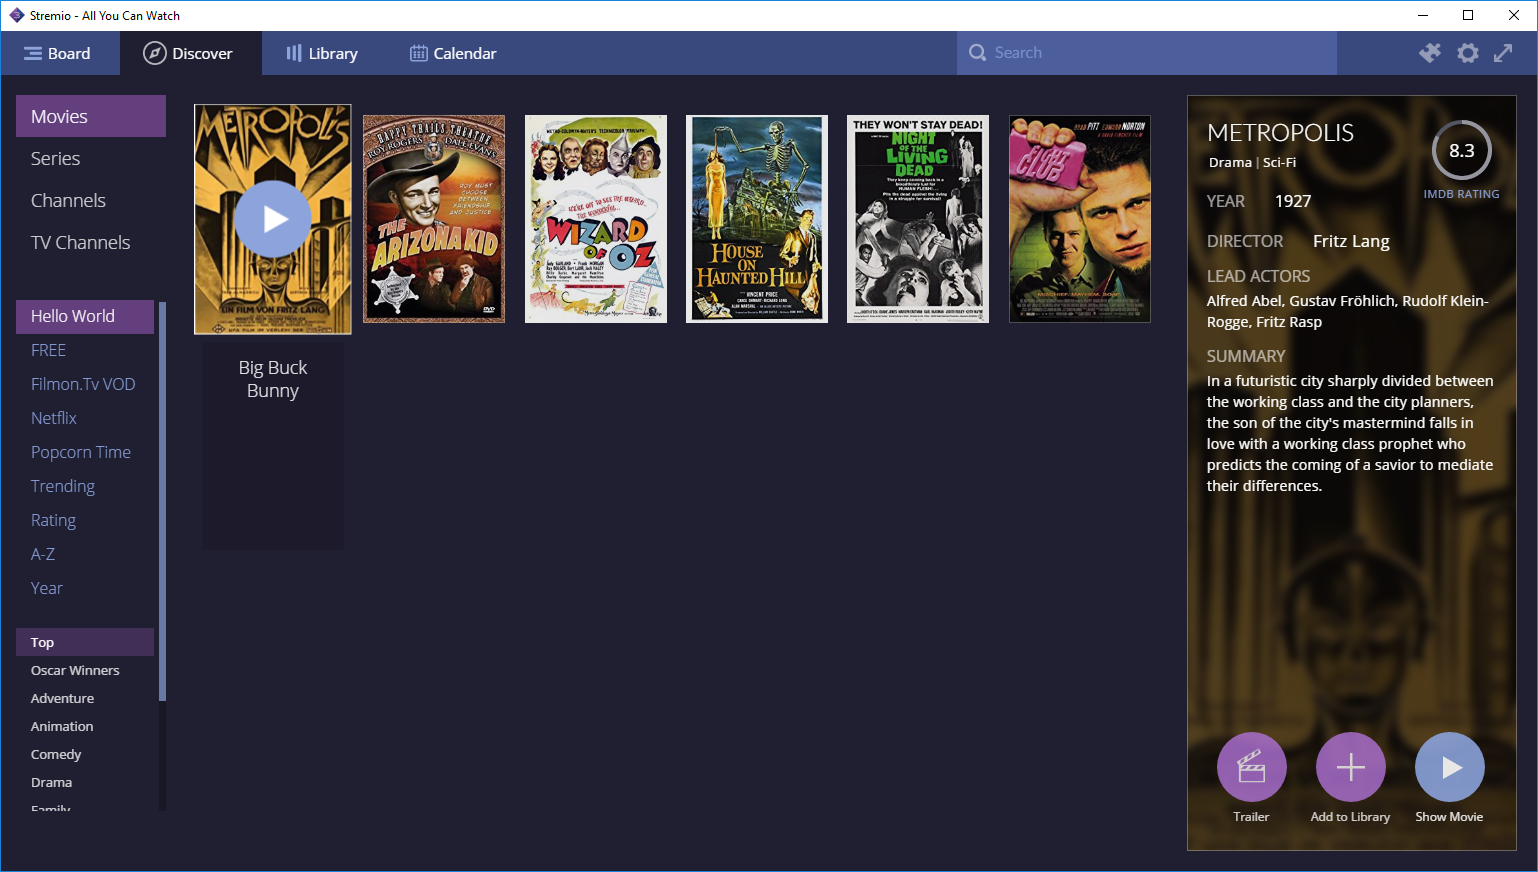Select Channels category
Image resolution: width=1538 pixels, height=872 pixels.
coord(91,200)
